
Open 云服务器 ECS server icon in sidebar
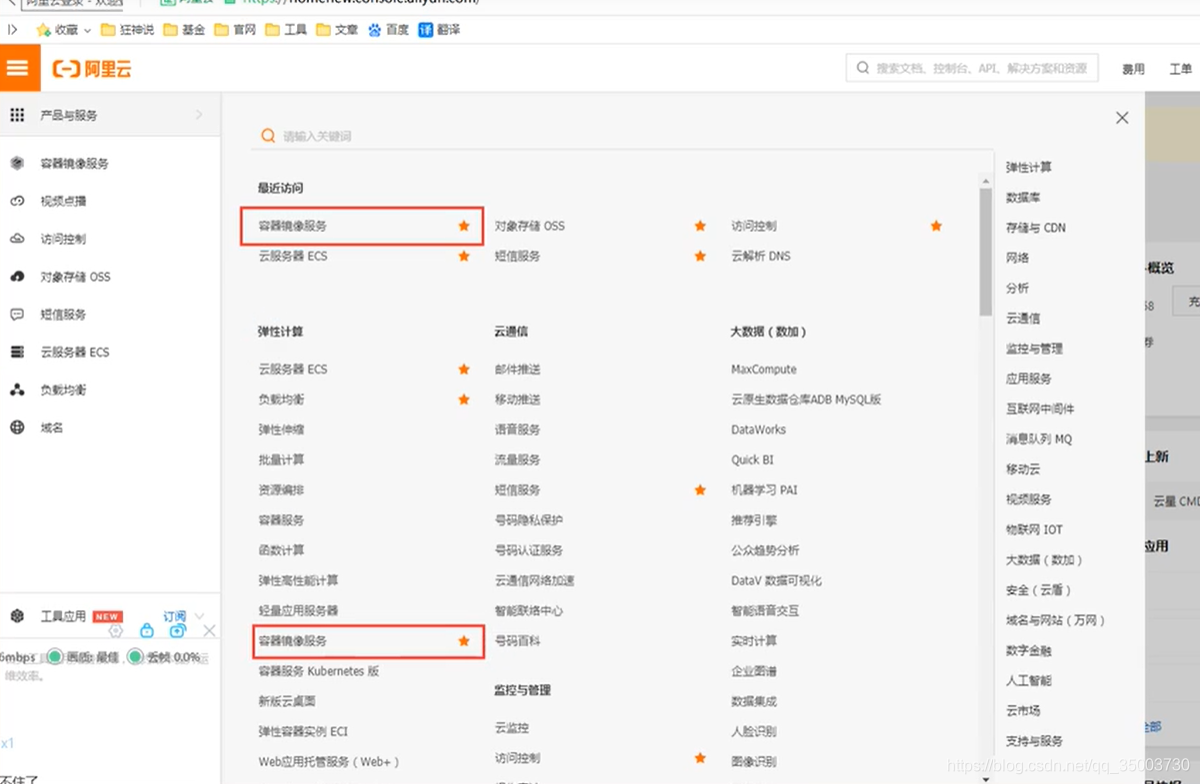(17, 352)
